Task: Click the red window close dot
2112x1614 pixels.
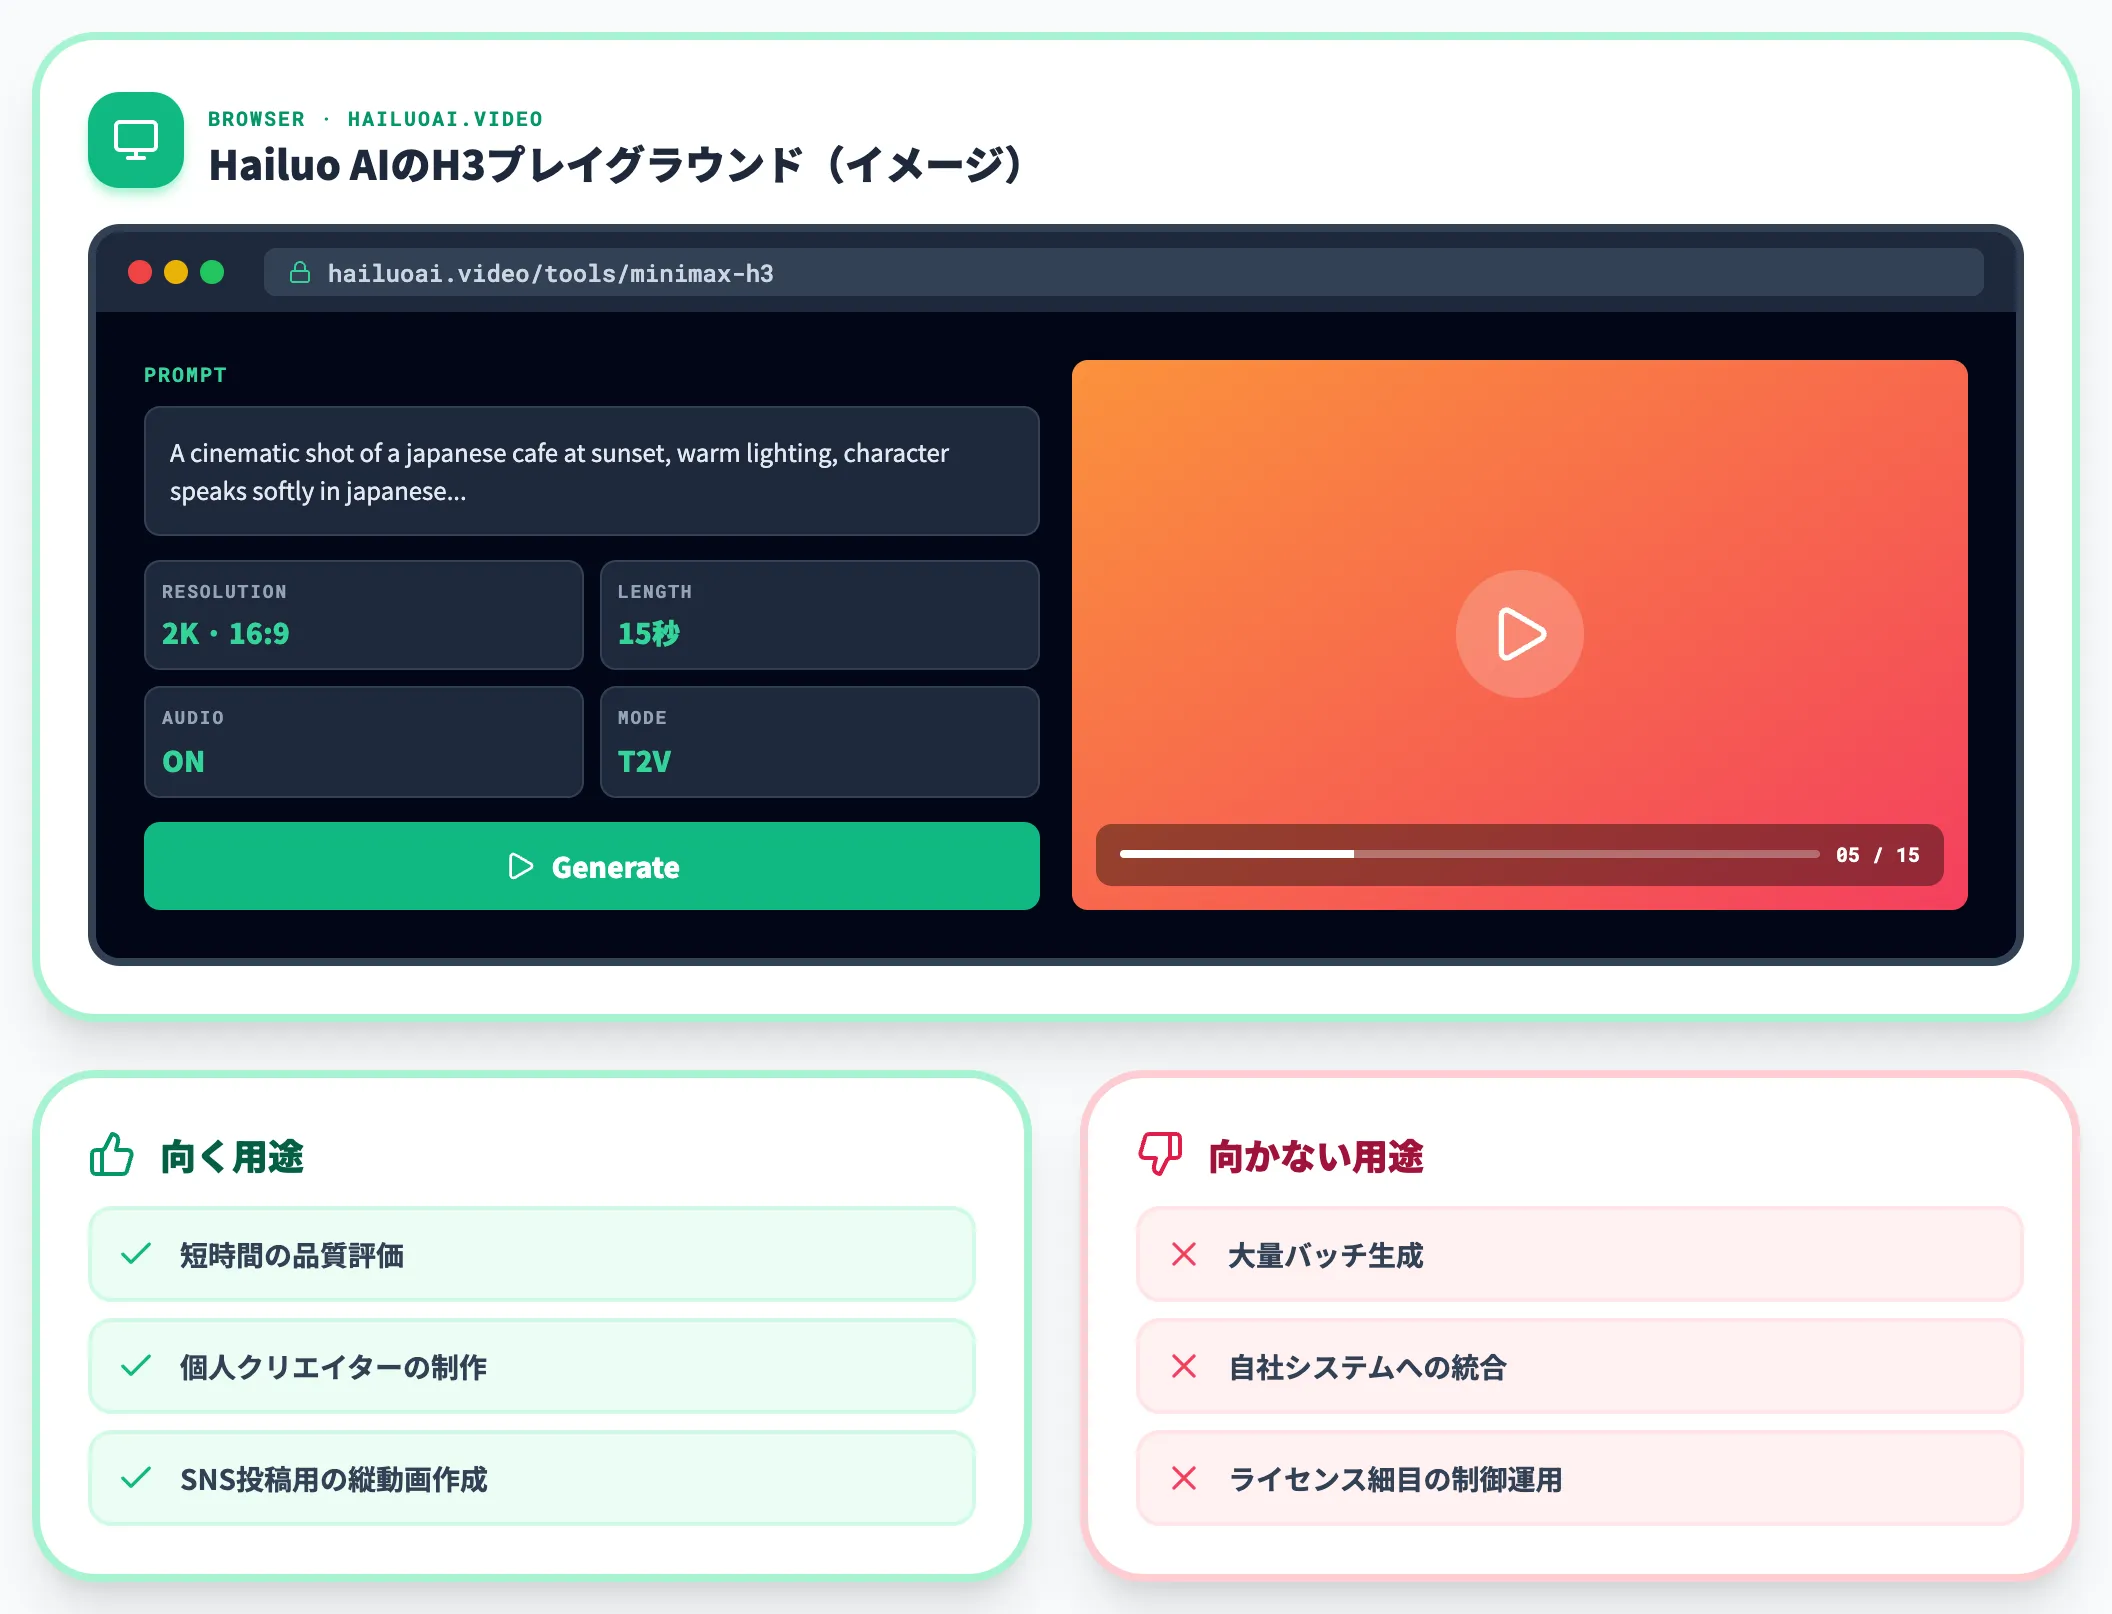Action: coord(140,272)
